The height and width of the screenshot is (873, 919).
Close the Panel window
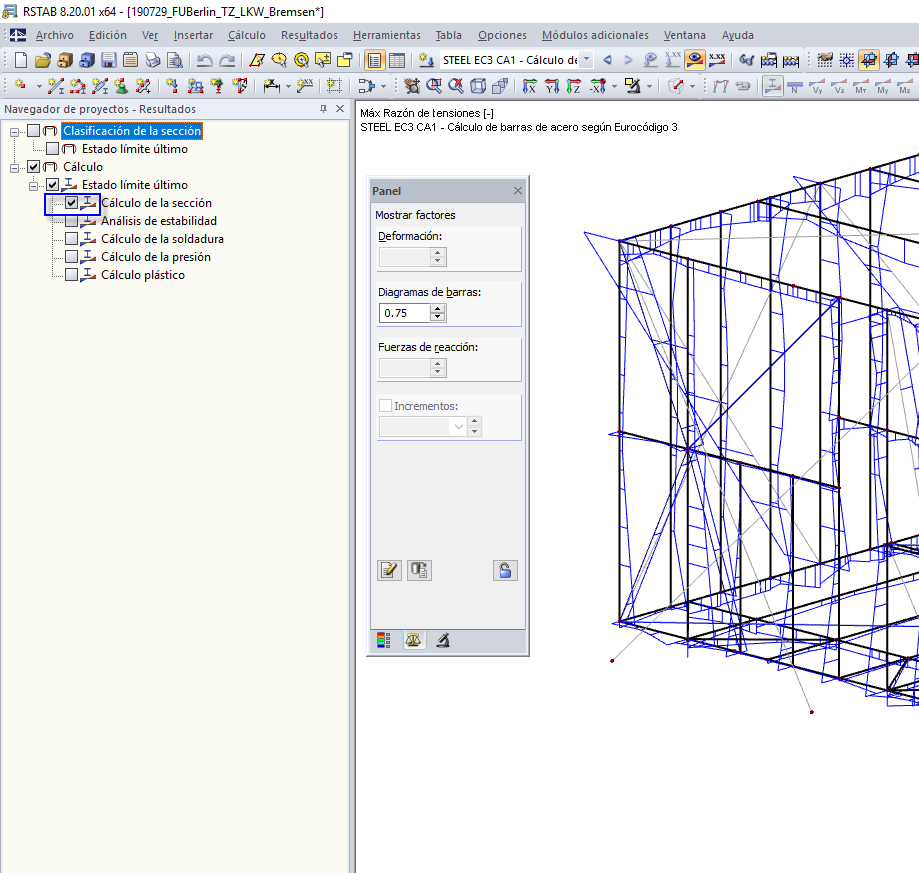click(x=518, y=190)
